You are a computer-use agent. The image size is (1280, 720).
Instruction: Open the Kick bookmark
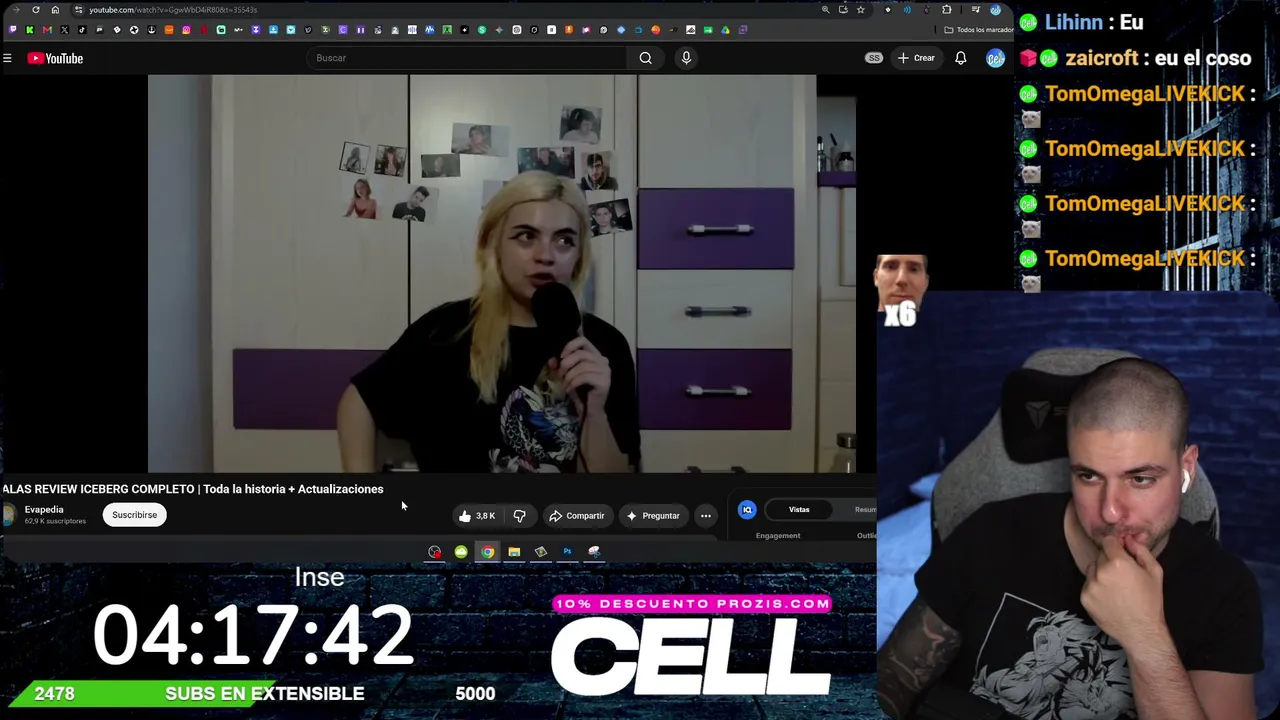(30, 30)
